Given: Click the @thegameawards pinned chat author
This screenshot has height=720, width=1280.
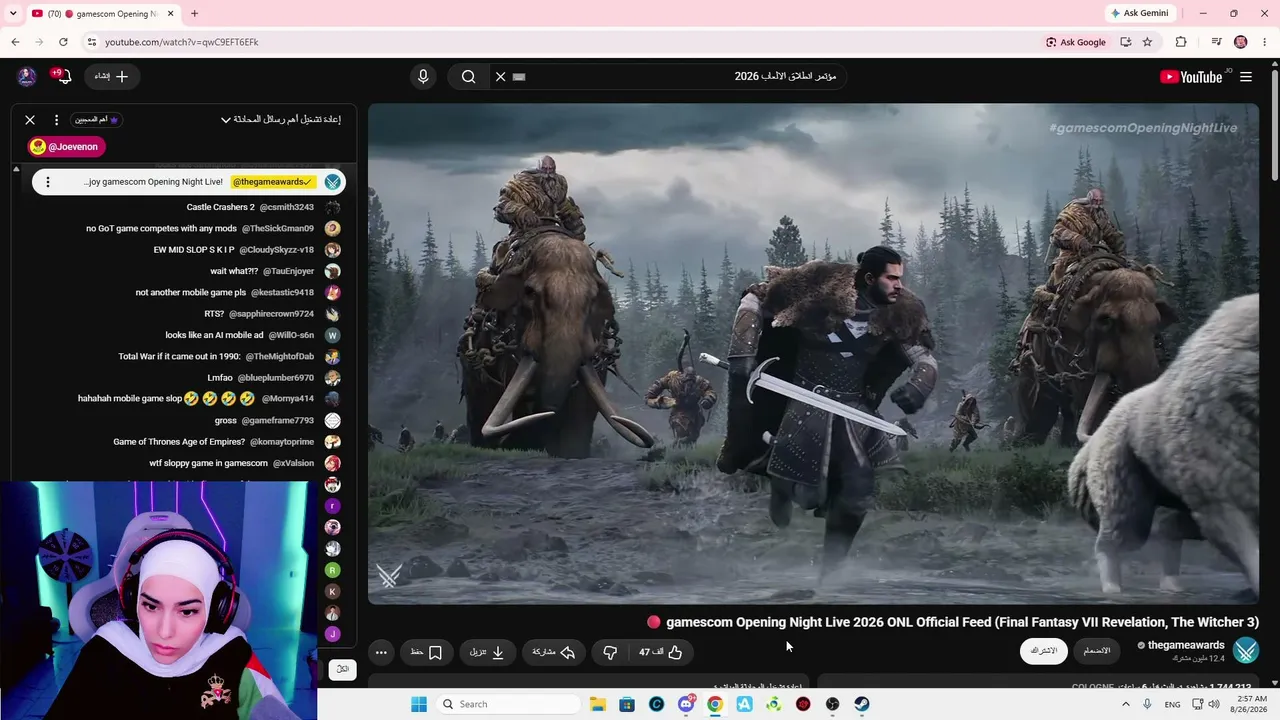Looking at the screenshot, I should (273, 182).
